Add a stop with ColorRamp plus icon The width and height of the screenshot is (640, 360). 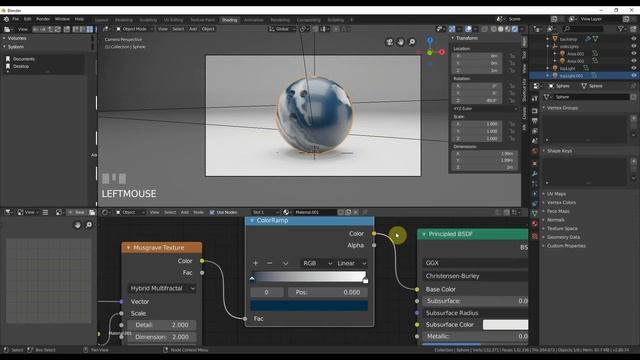coord(256,263)
